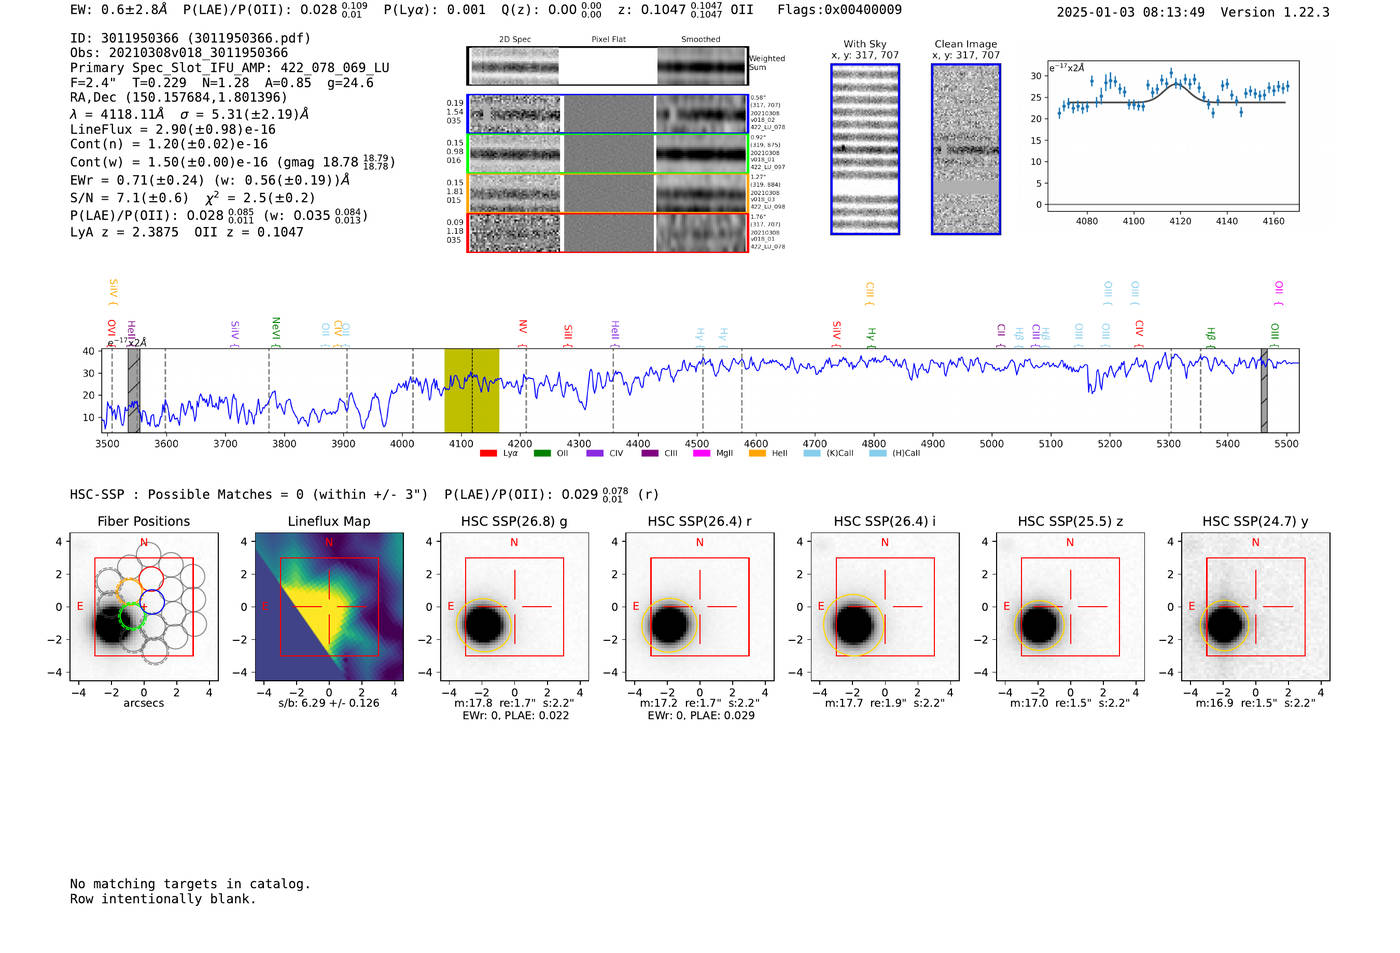Click the EWr: 0, PLAE: 0.029 caption
This screenshot has width=1400, height=953.
tap(700, 716)
